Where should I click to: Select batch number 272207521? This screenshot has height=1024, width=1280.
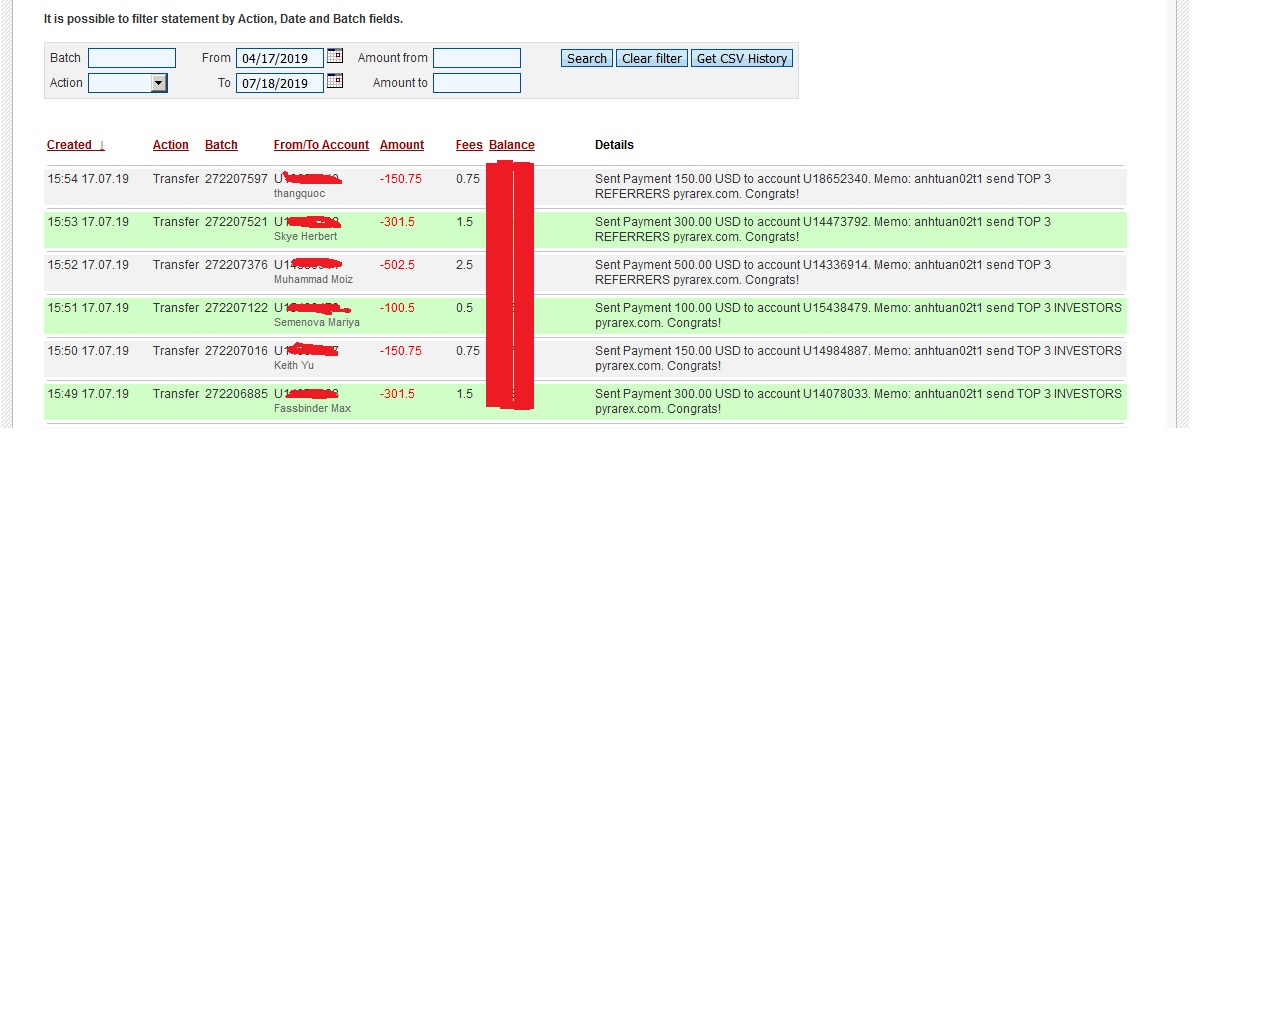[236, 222]
